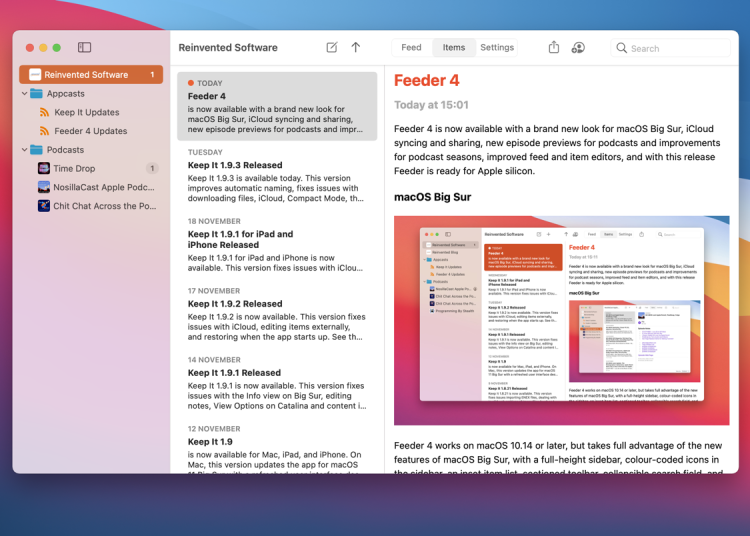The height and width of the screenshot is (536, 750).
Task: Select the Reinvented Software feed
Action: tap(86, 75)
